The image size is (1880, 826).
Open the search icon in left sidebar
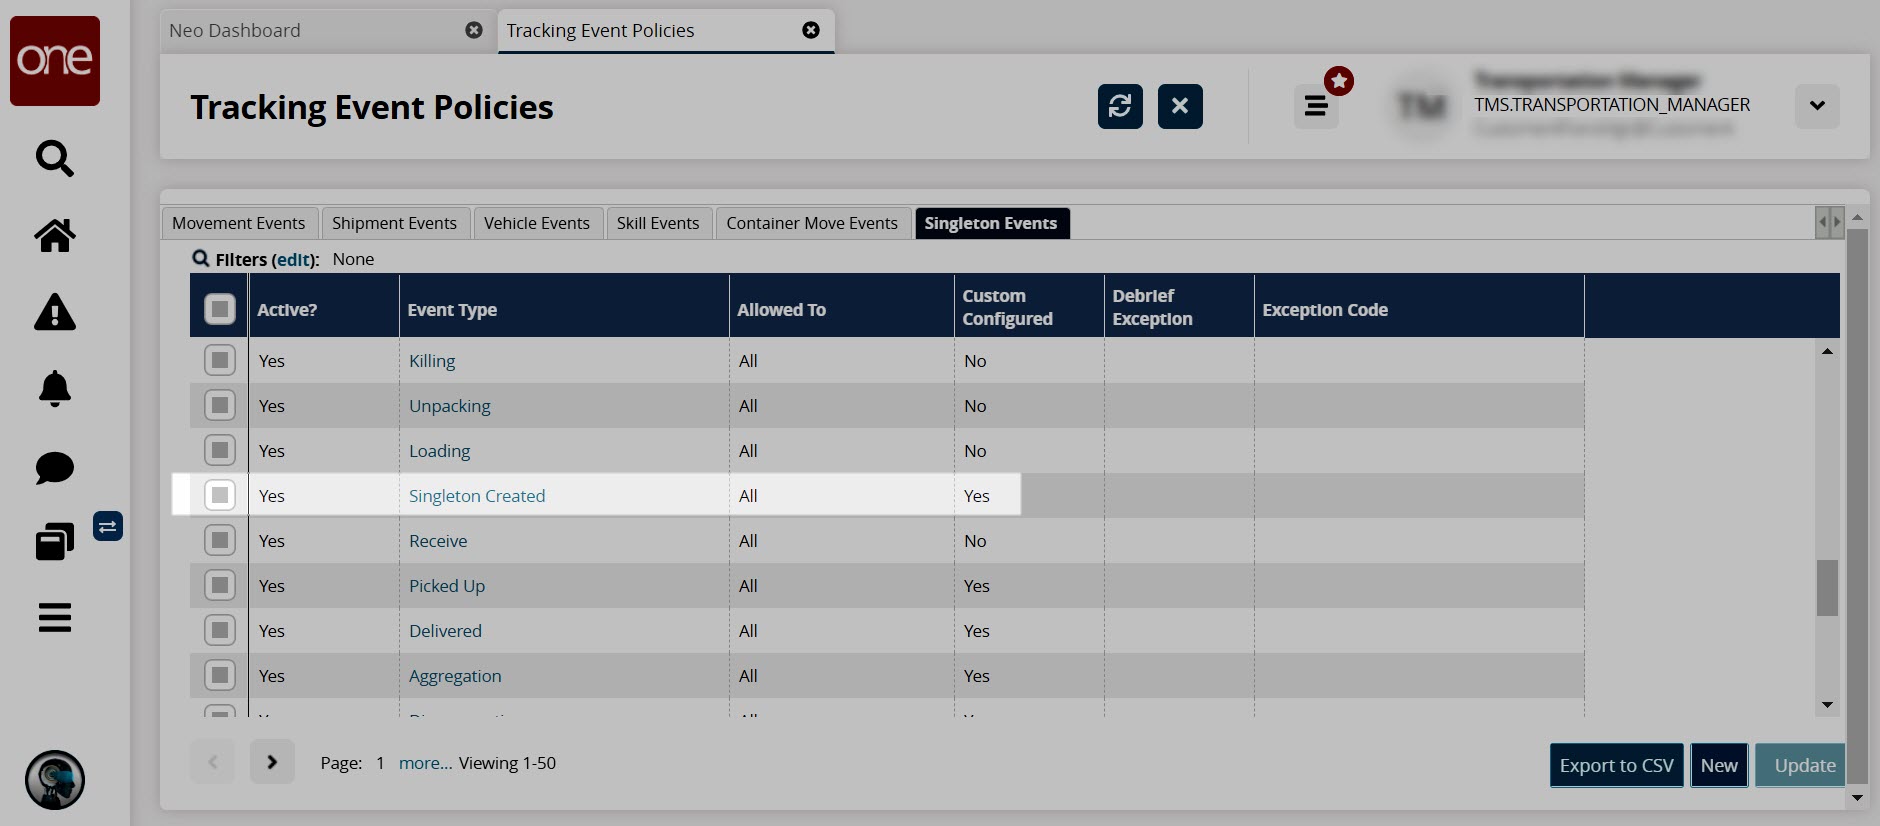(54, 158)
